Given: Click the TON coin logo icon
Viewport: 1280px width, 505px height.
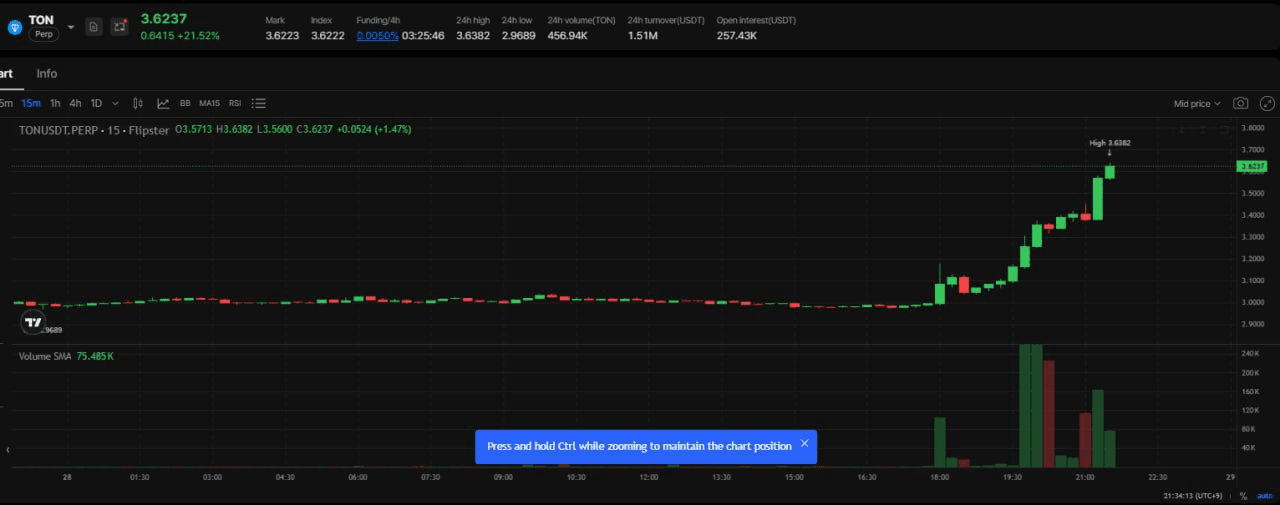Looking at the screenshot, I should pyautogui.click(x=14, y=27).
